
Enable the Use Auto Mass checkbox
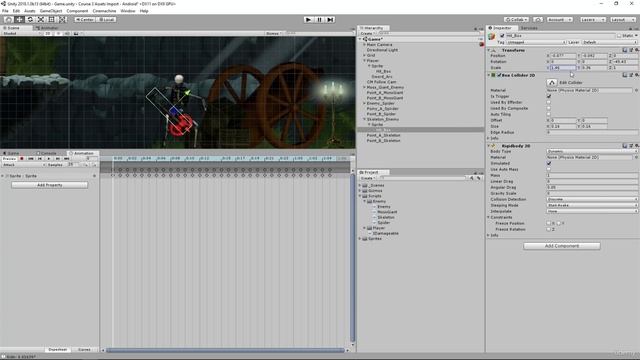click(549, 169)
